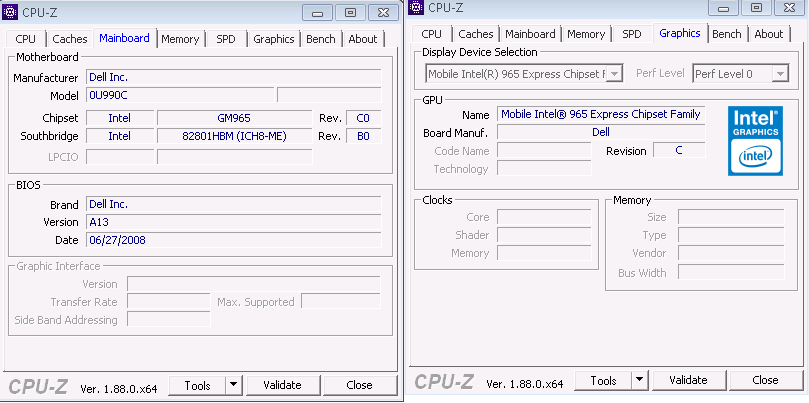Open Memory tab in right window
This screenshot has height=403, width=809.
click(x=586, y=34)
